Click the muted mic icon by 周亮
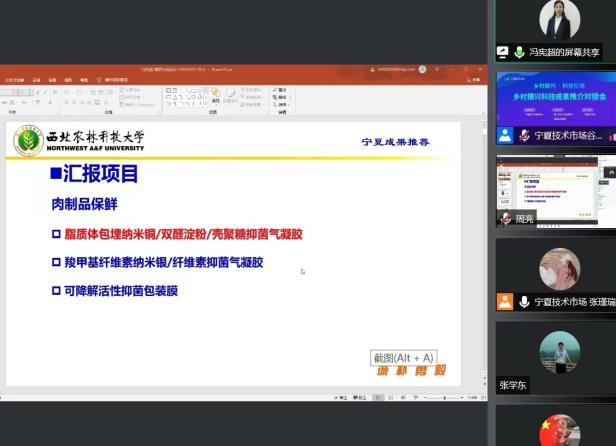Image resolution: width=616 pixels, height=446 pixels. pyautogui.click(x=506, y=218)
